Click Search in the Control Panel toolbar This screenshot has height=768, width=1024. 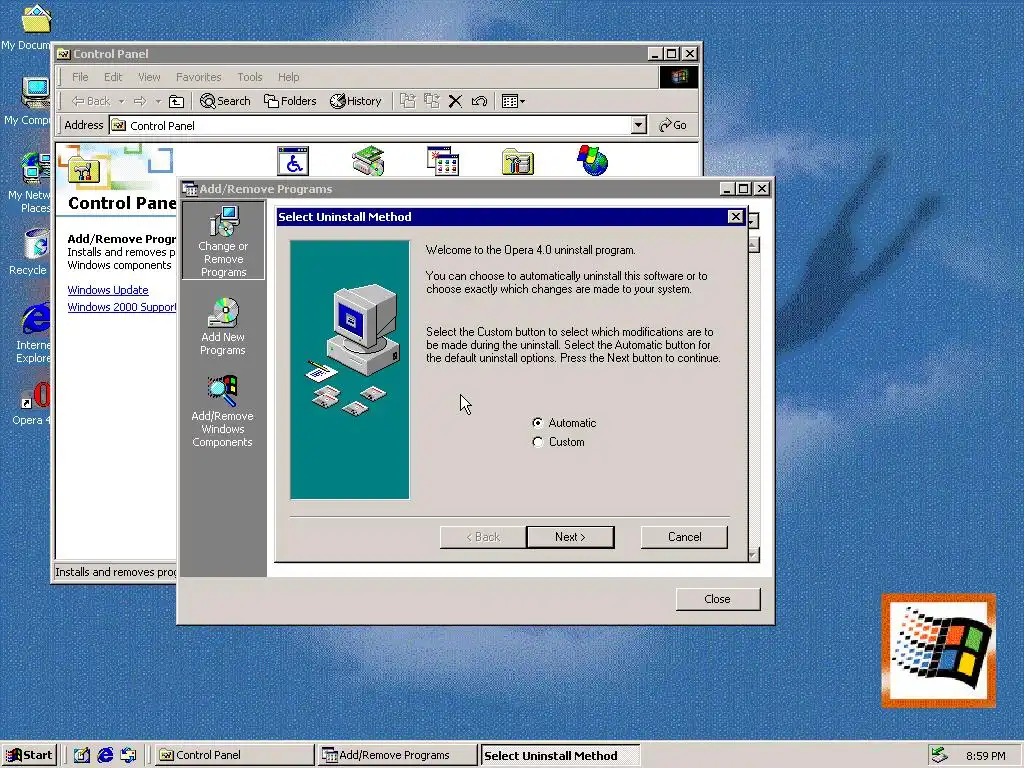pyautogui.click(x=225, y=101)
